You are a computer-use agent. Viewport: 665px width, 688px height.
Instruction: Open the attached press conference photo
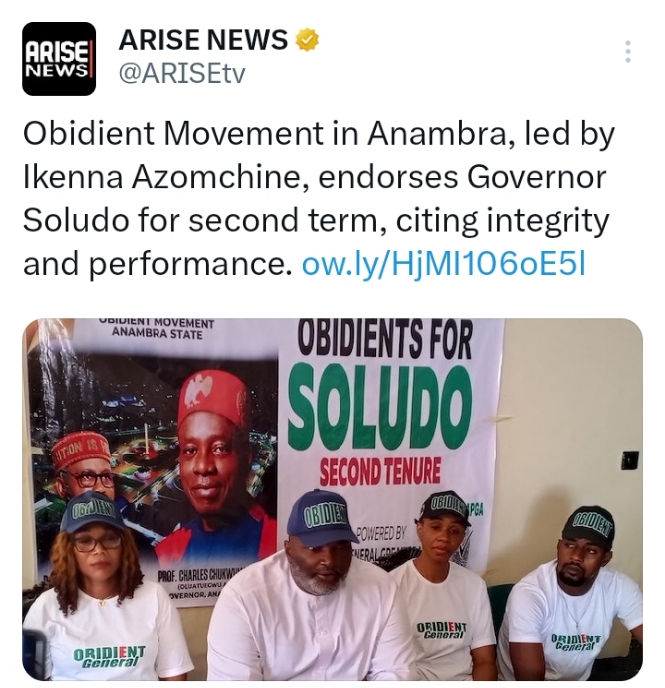(332, 499)
